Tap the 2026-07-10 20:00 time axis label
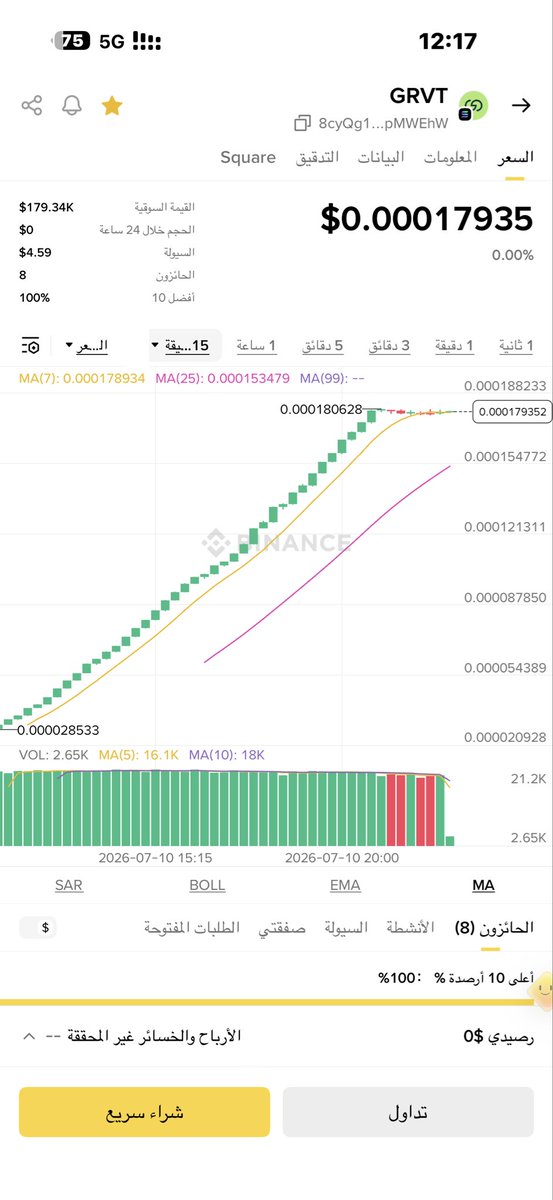This screenshot has width=553, height=1200. click(x=342, y=858)
